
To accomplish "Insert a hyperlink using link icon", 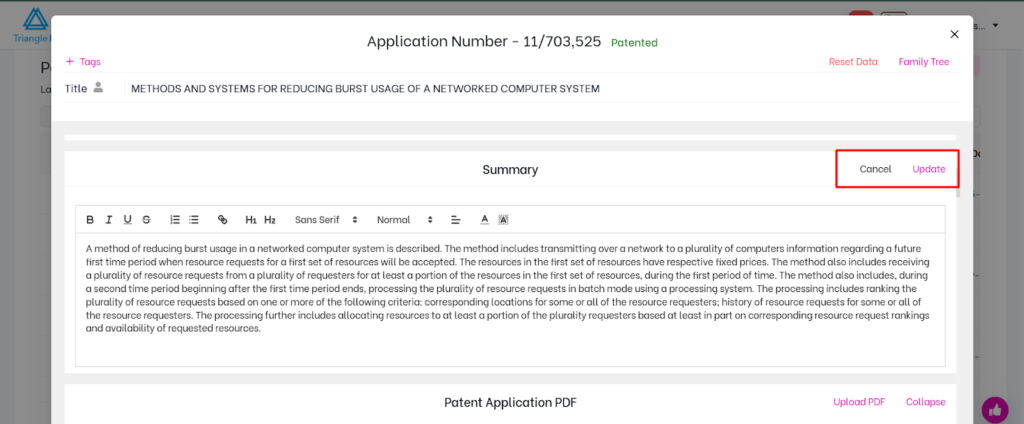I will [223, 219].
